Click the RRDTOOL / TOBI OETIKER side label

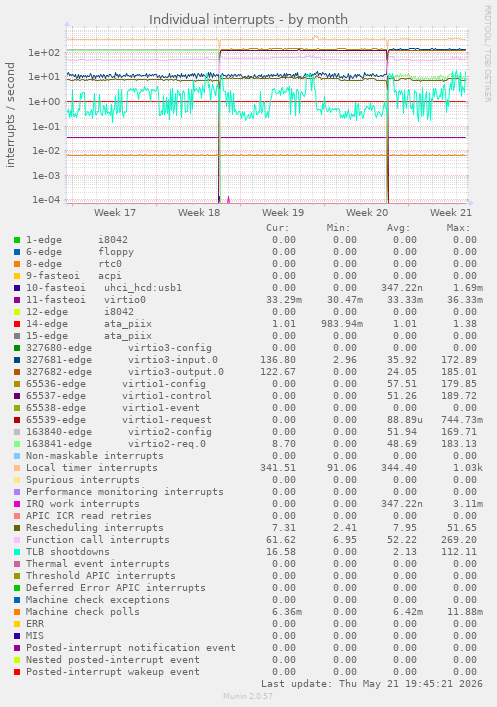click(x=487, y=53)
